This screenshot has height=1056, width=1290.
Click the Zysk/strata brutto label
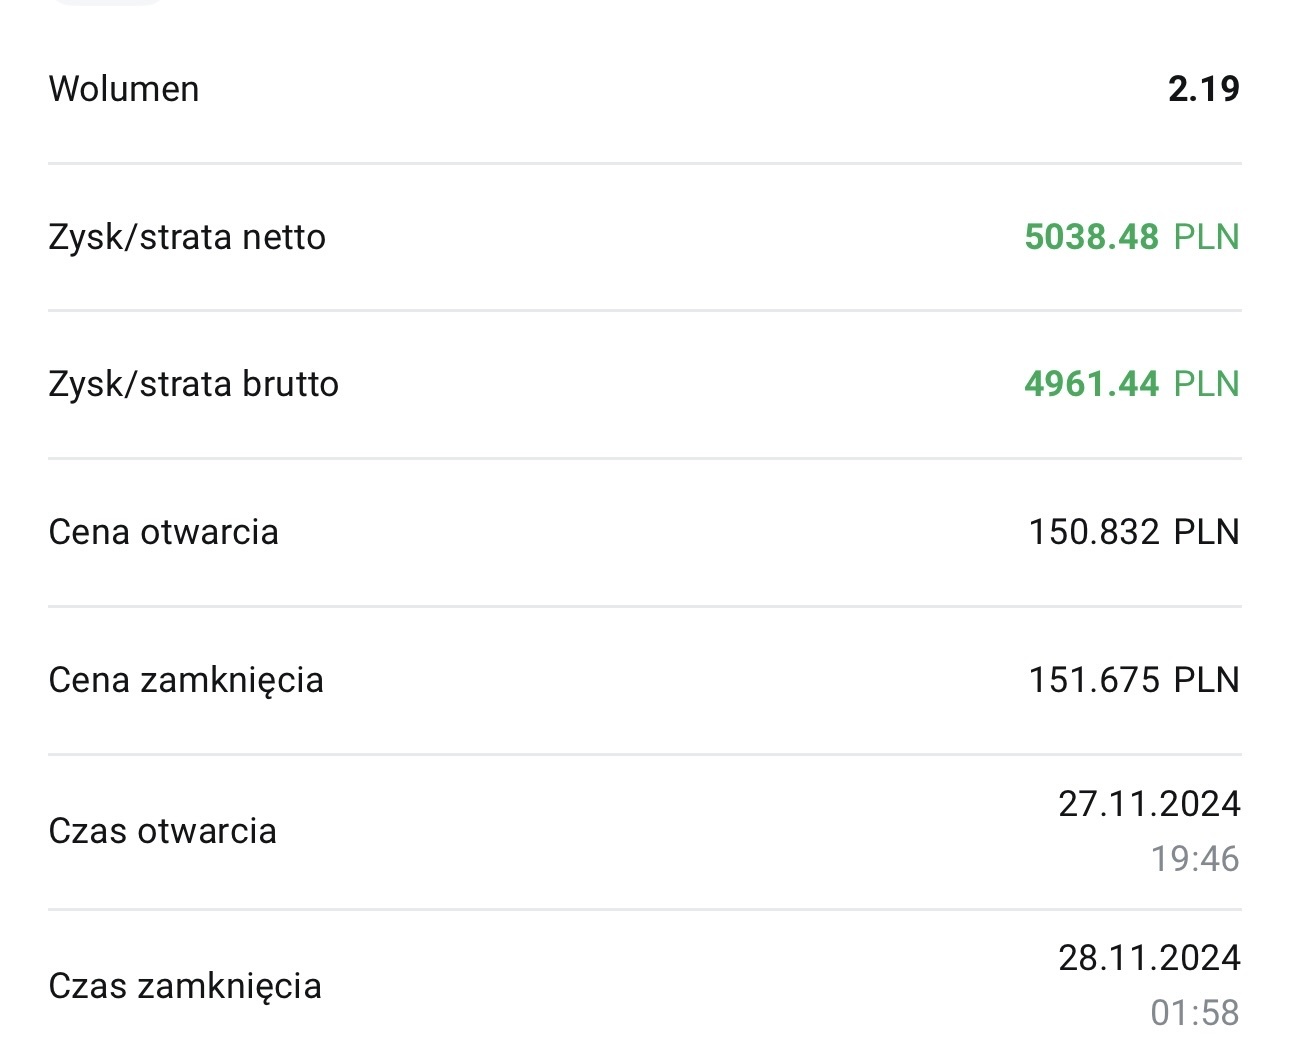coord(193,384)
